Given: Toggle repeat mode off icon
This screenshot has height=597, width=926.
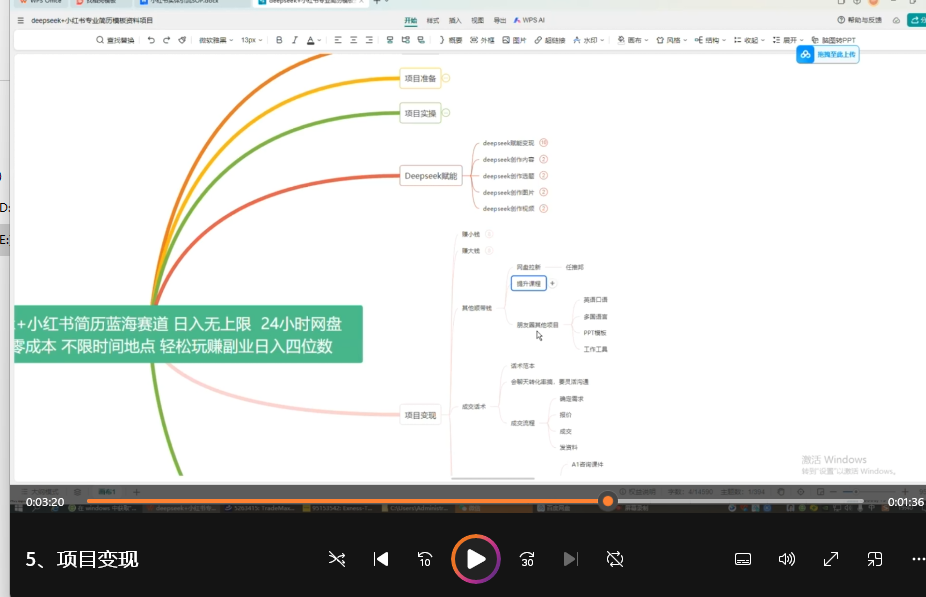Looking at the screenshot, I should pos(615,559).
